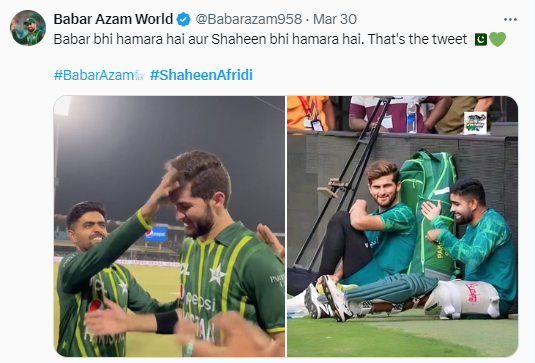
Task: Click the stadium floodlight in left photo
Action: 63,106
